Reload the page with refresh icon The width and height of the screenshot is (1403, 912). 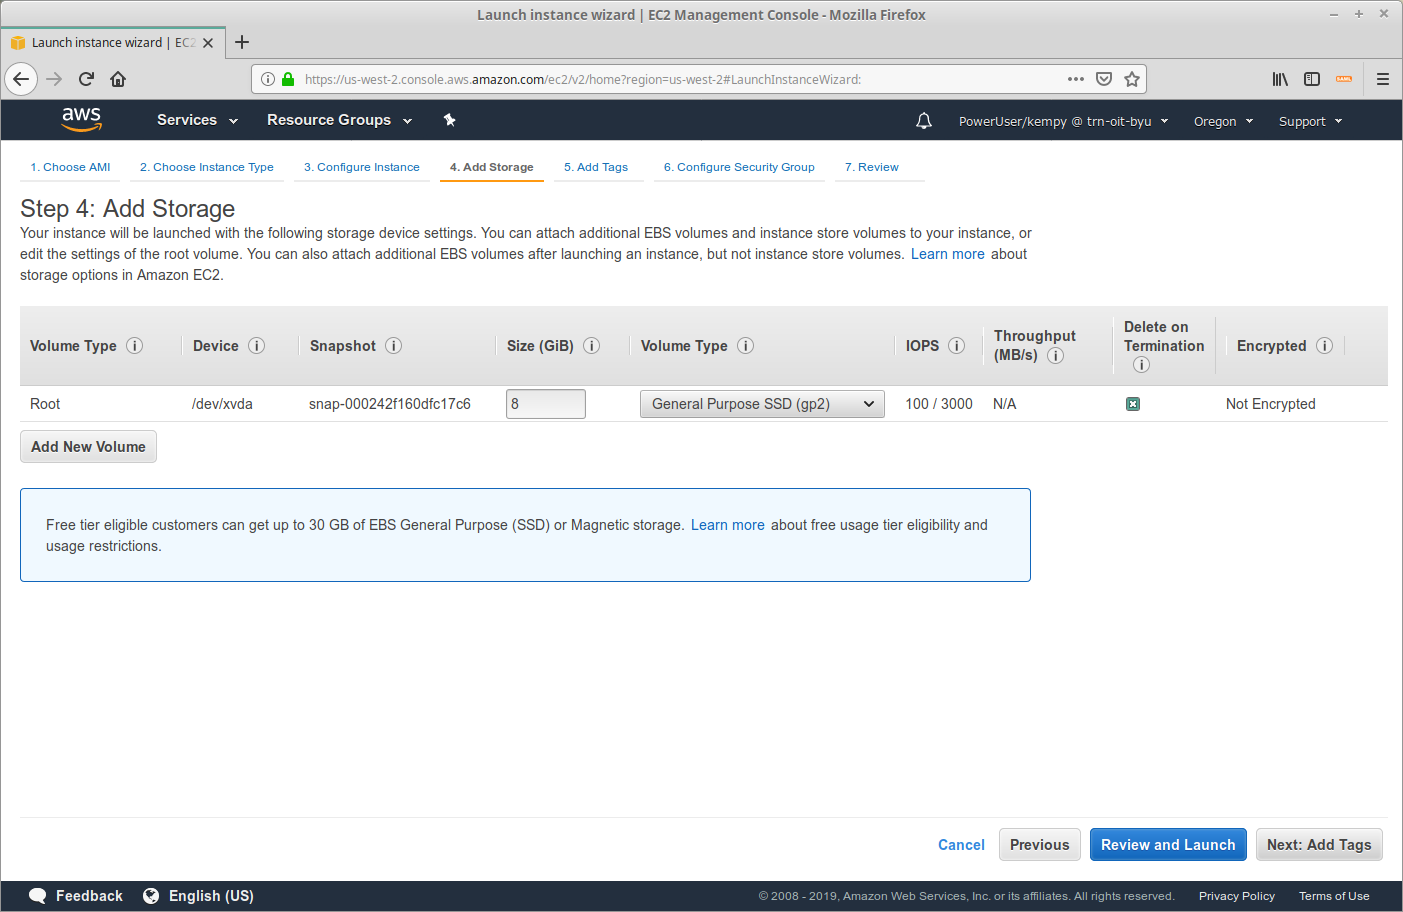pyautogui.click(x=86, y=79)
